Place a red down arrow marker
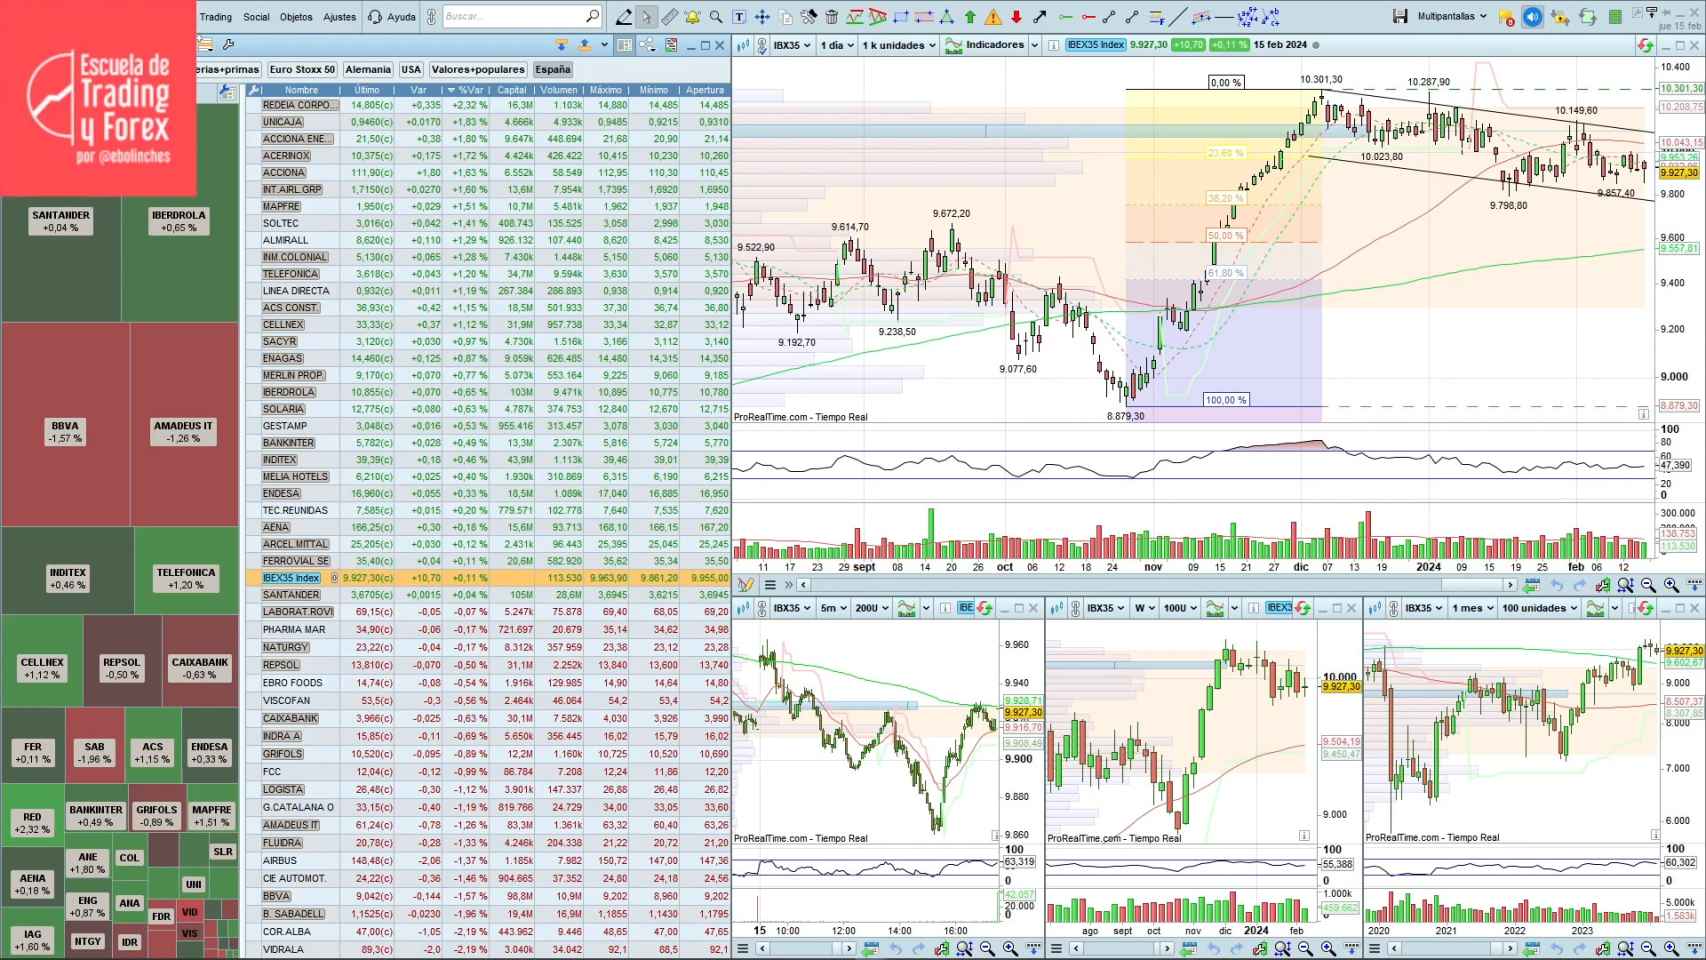 [1016, 16]
